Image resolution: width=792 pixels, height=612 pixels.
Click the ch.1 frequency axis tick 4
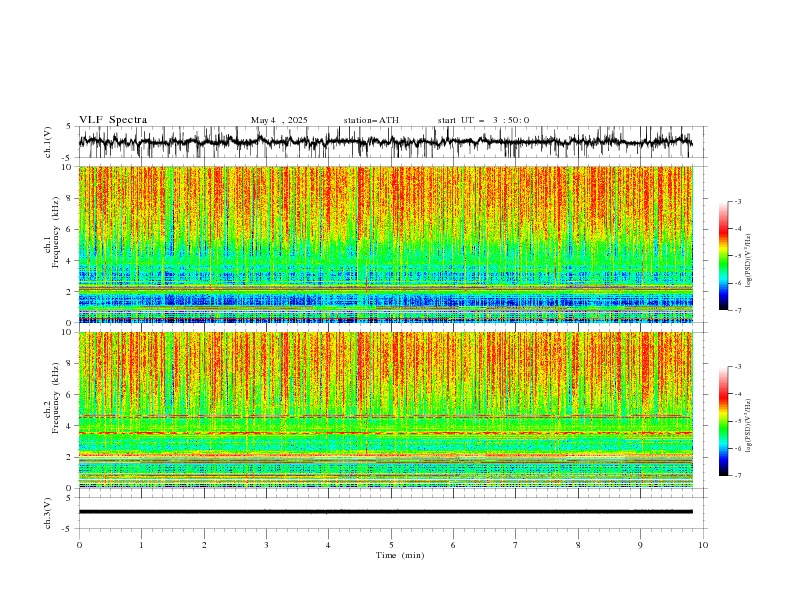click(x=70, y=261)
